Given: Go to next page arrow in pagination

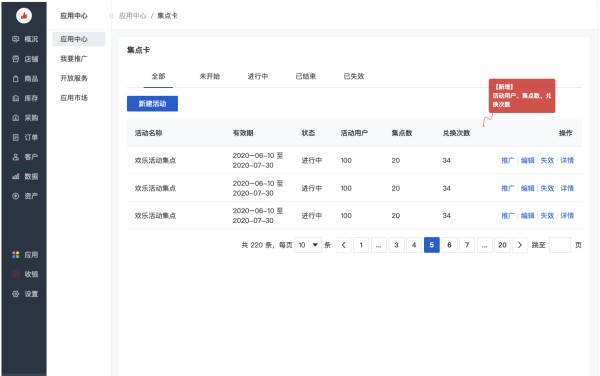Looking at the screenshot, I should point(520,245).
